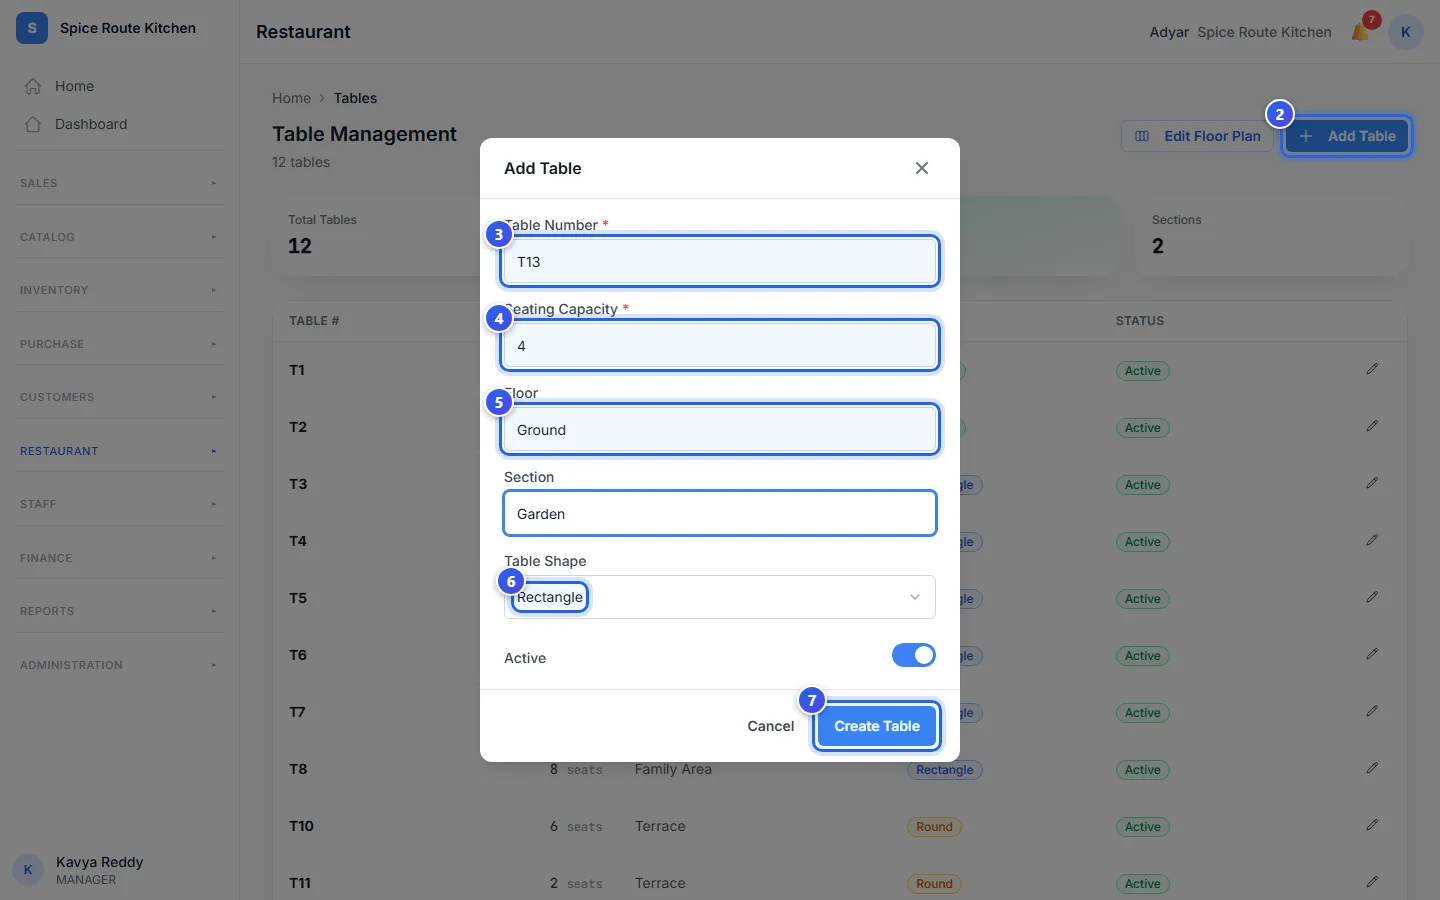This screenshot has height=900, width=1440.
Task: Click the Dashboard icon in sidebar
Action: pos(33,124)
